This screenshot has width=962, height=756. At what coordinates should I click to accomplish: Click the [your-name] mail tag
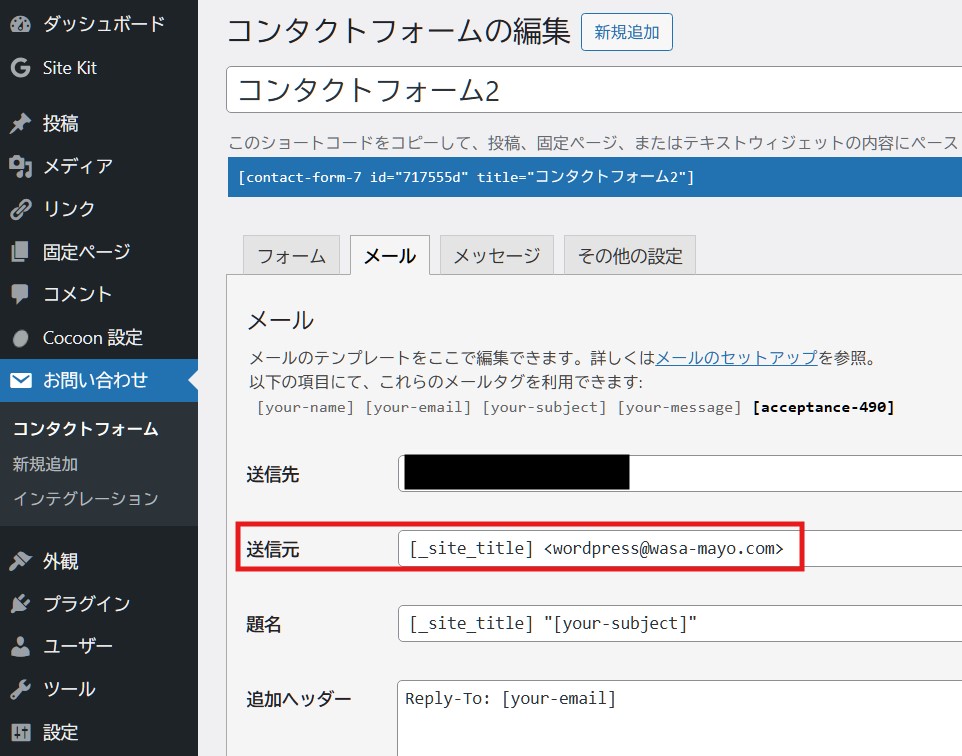click(x=306, y=407)
